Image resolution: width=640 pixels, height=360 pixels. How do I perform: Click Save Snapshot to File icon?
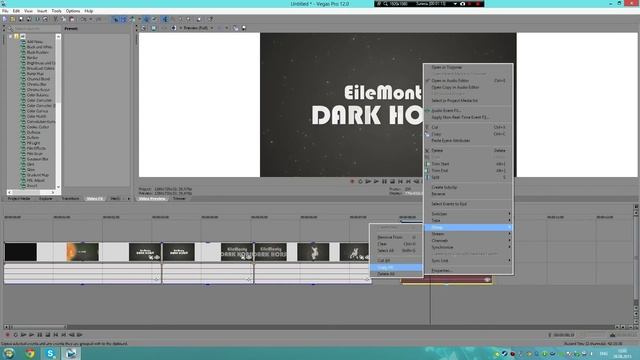(244, 28)
